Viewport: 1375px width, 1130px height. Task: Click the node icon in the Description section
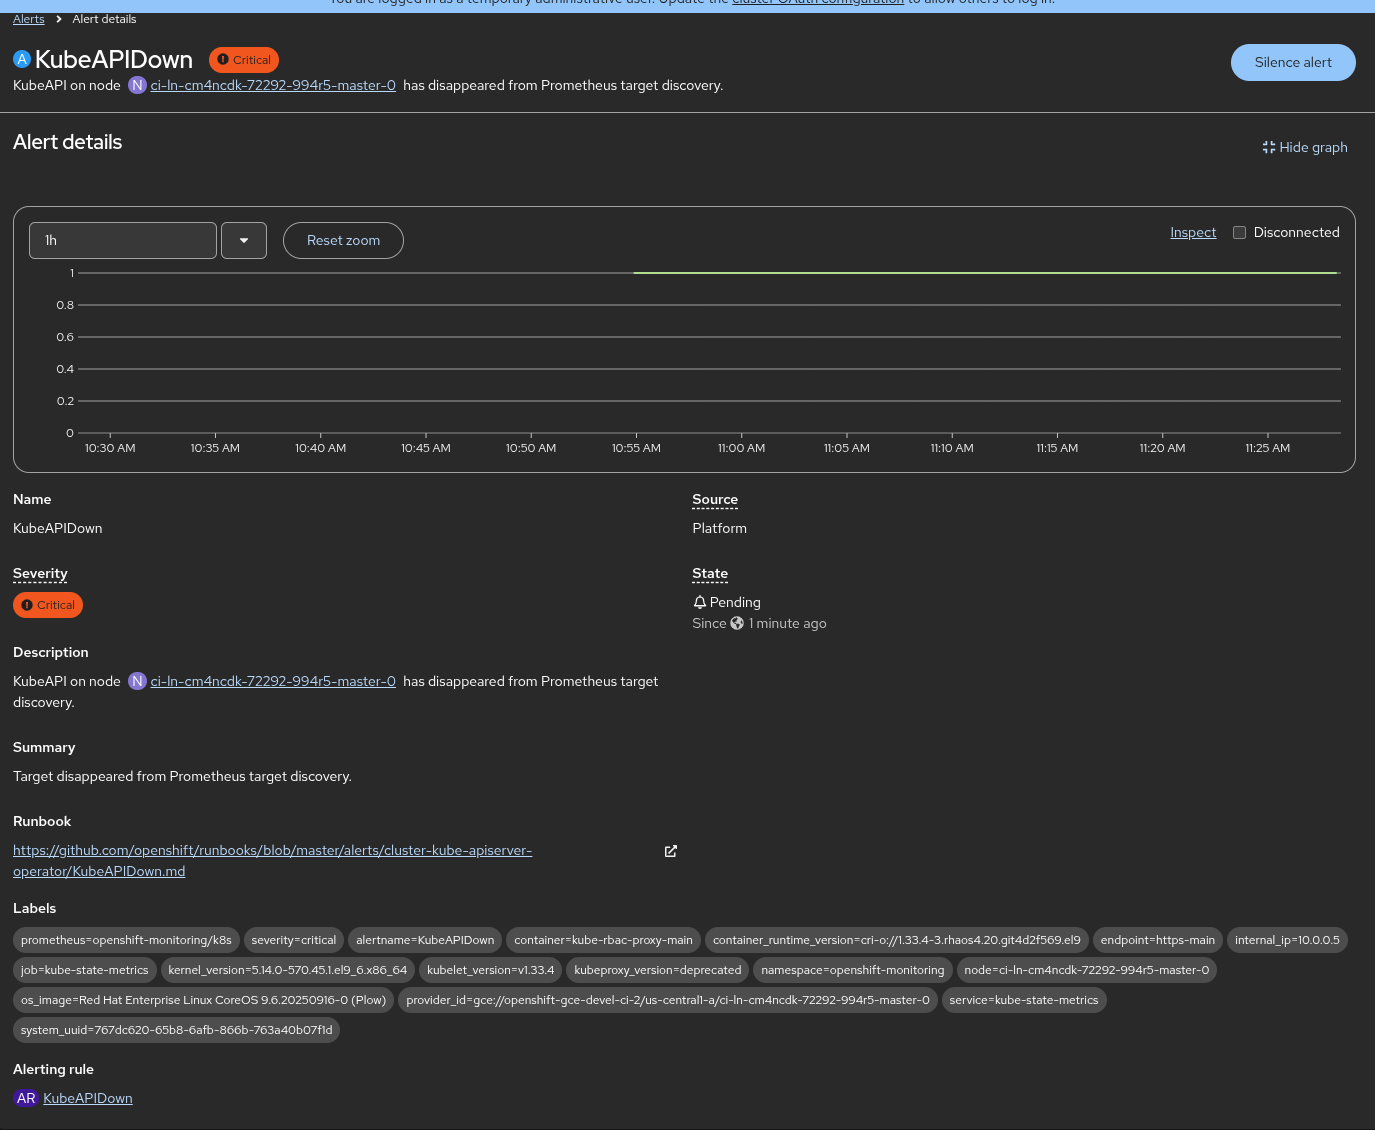tap(137, 681)
